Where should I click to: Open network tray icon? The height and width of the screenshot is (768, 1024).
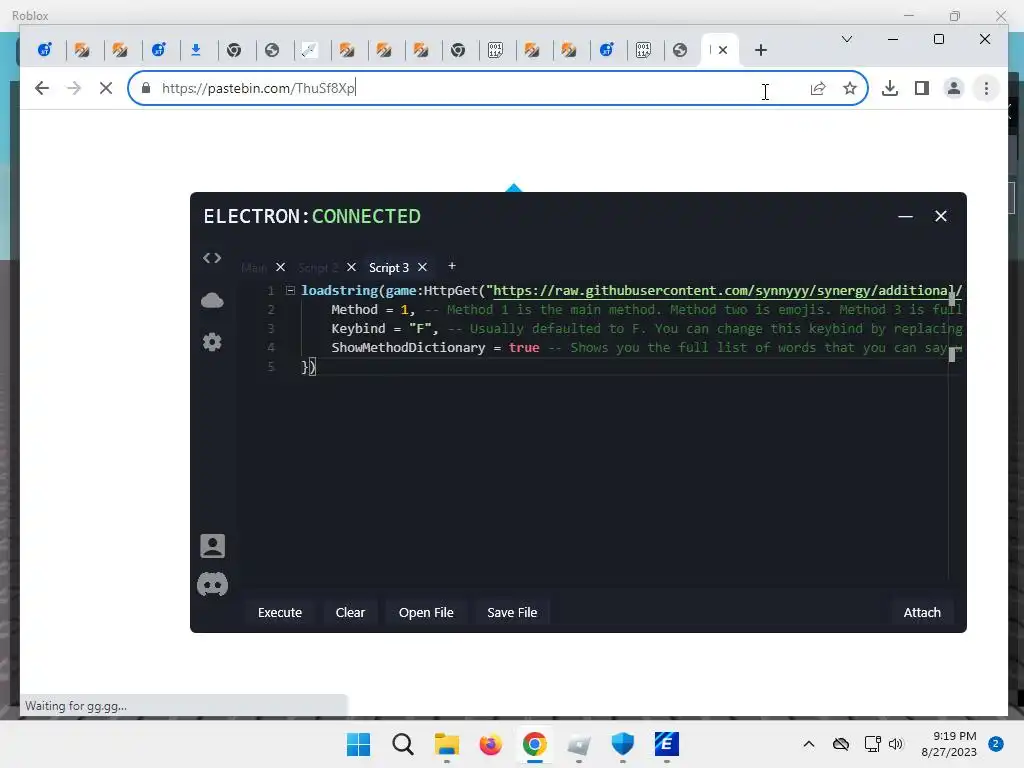pos(872,744)
